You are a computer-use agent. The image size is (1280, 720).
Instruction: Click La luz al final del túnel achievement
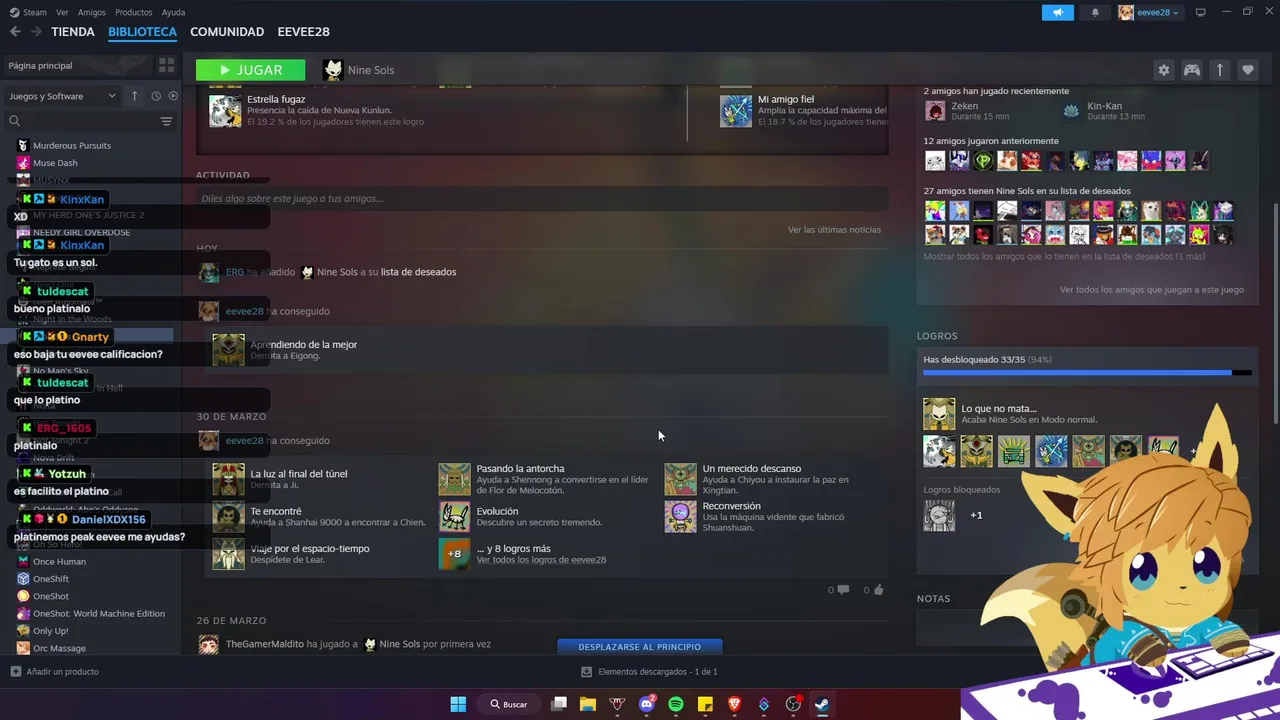click(228, 479)
